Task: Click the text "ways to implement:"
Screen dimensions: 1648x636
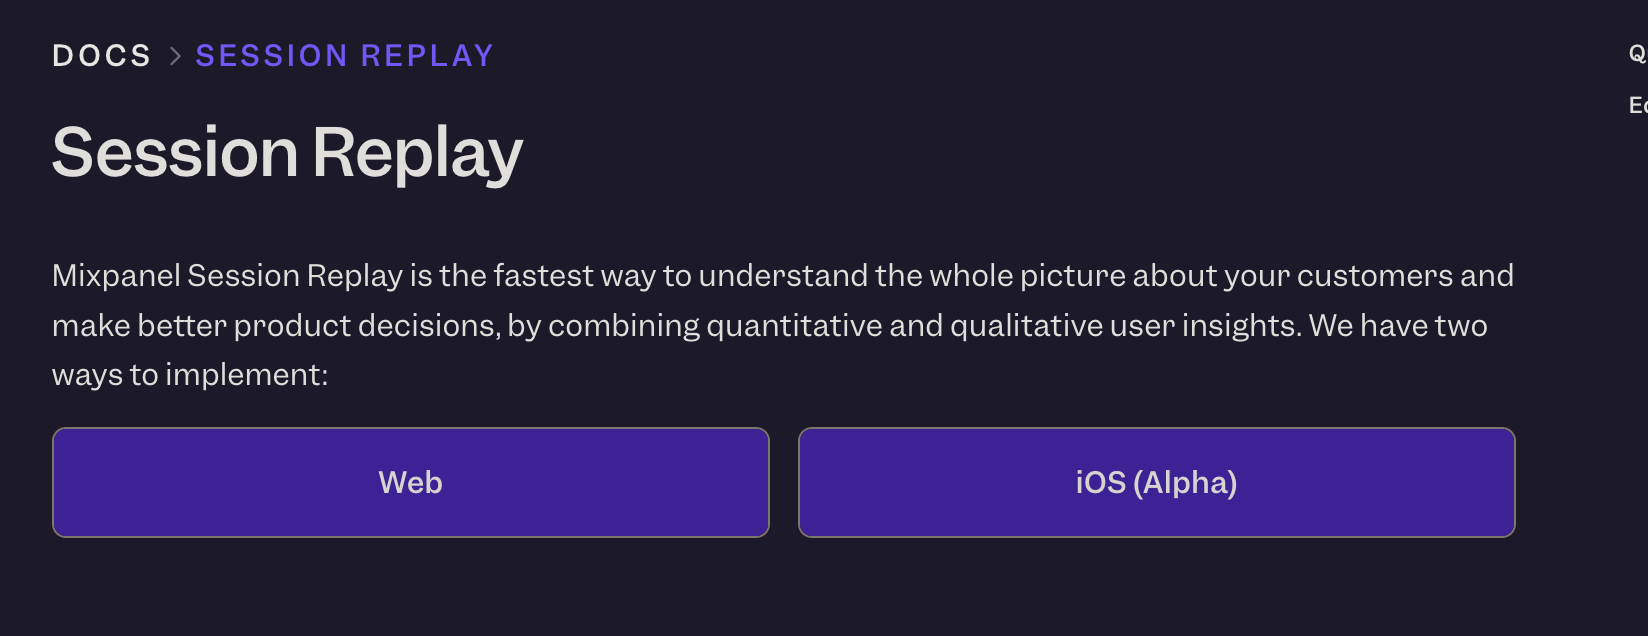Action: [190, 375]
